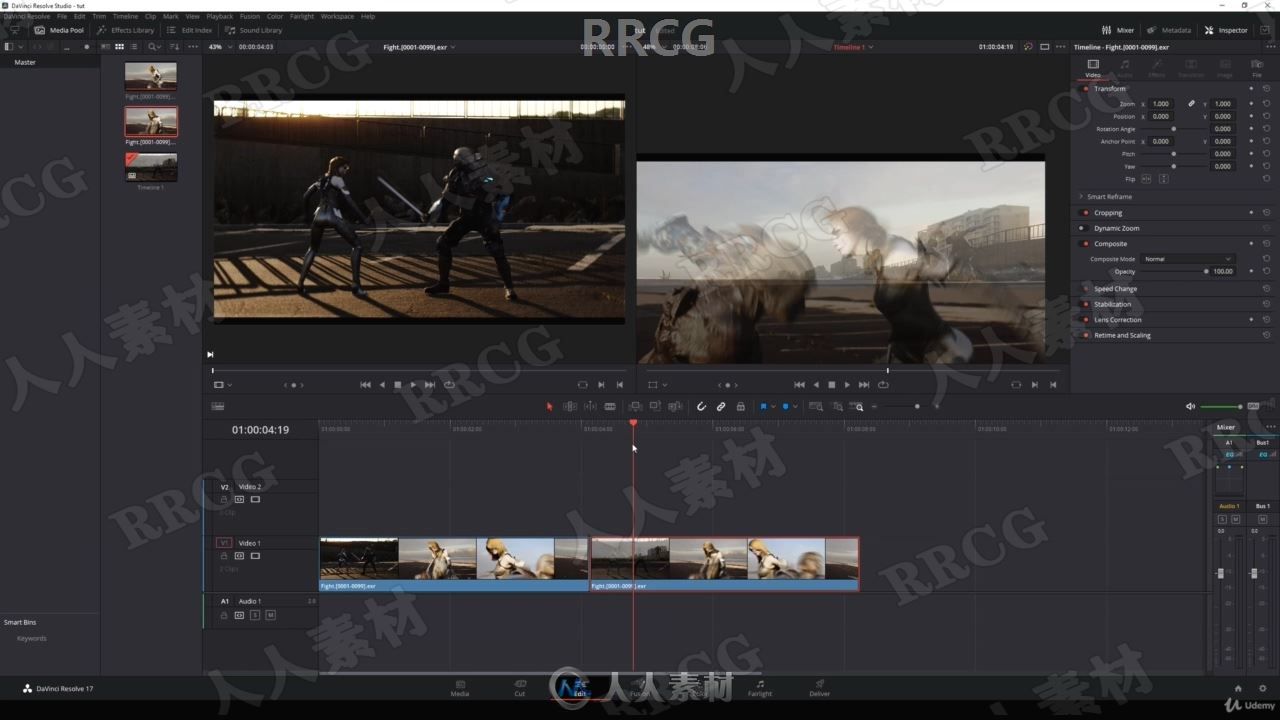Adjust the timeline zoom slider
Viewport: 1280px width, 720px height.
tap(905, 406)
